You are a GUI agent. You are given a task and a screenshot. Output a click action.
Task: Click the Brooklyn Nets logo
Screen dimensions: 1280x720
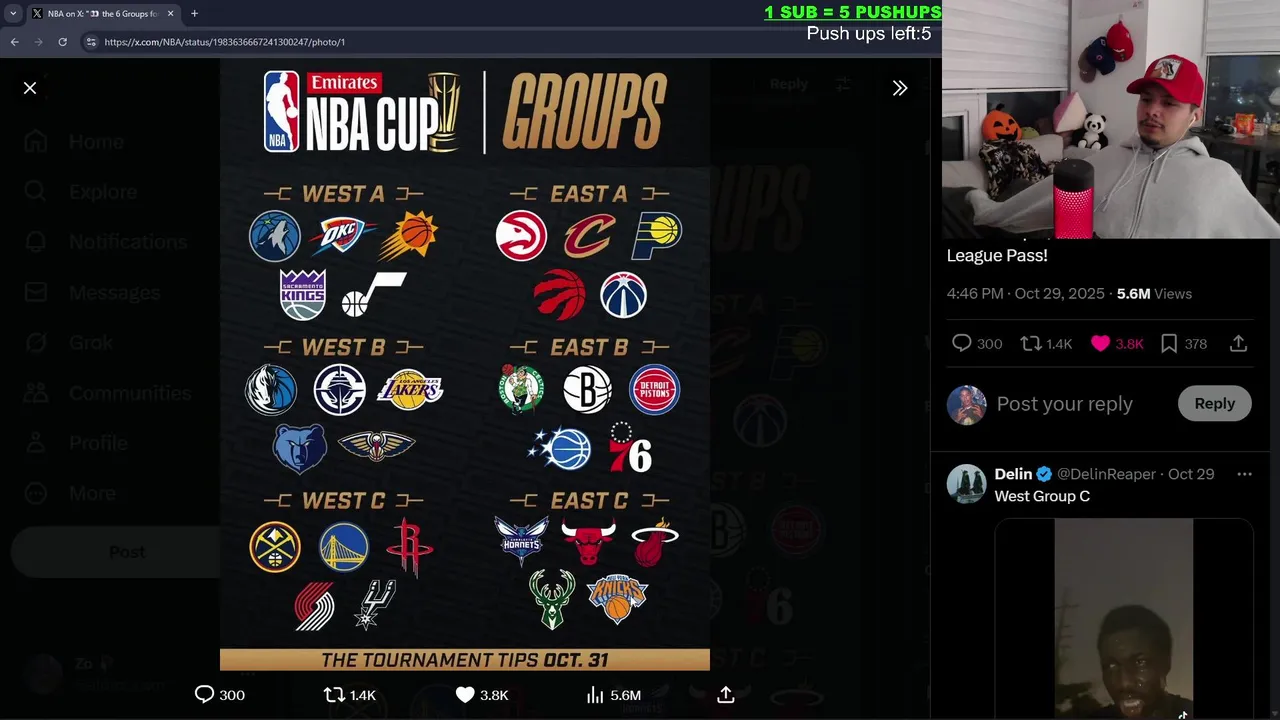click(587, 390)
